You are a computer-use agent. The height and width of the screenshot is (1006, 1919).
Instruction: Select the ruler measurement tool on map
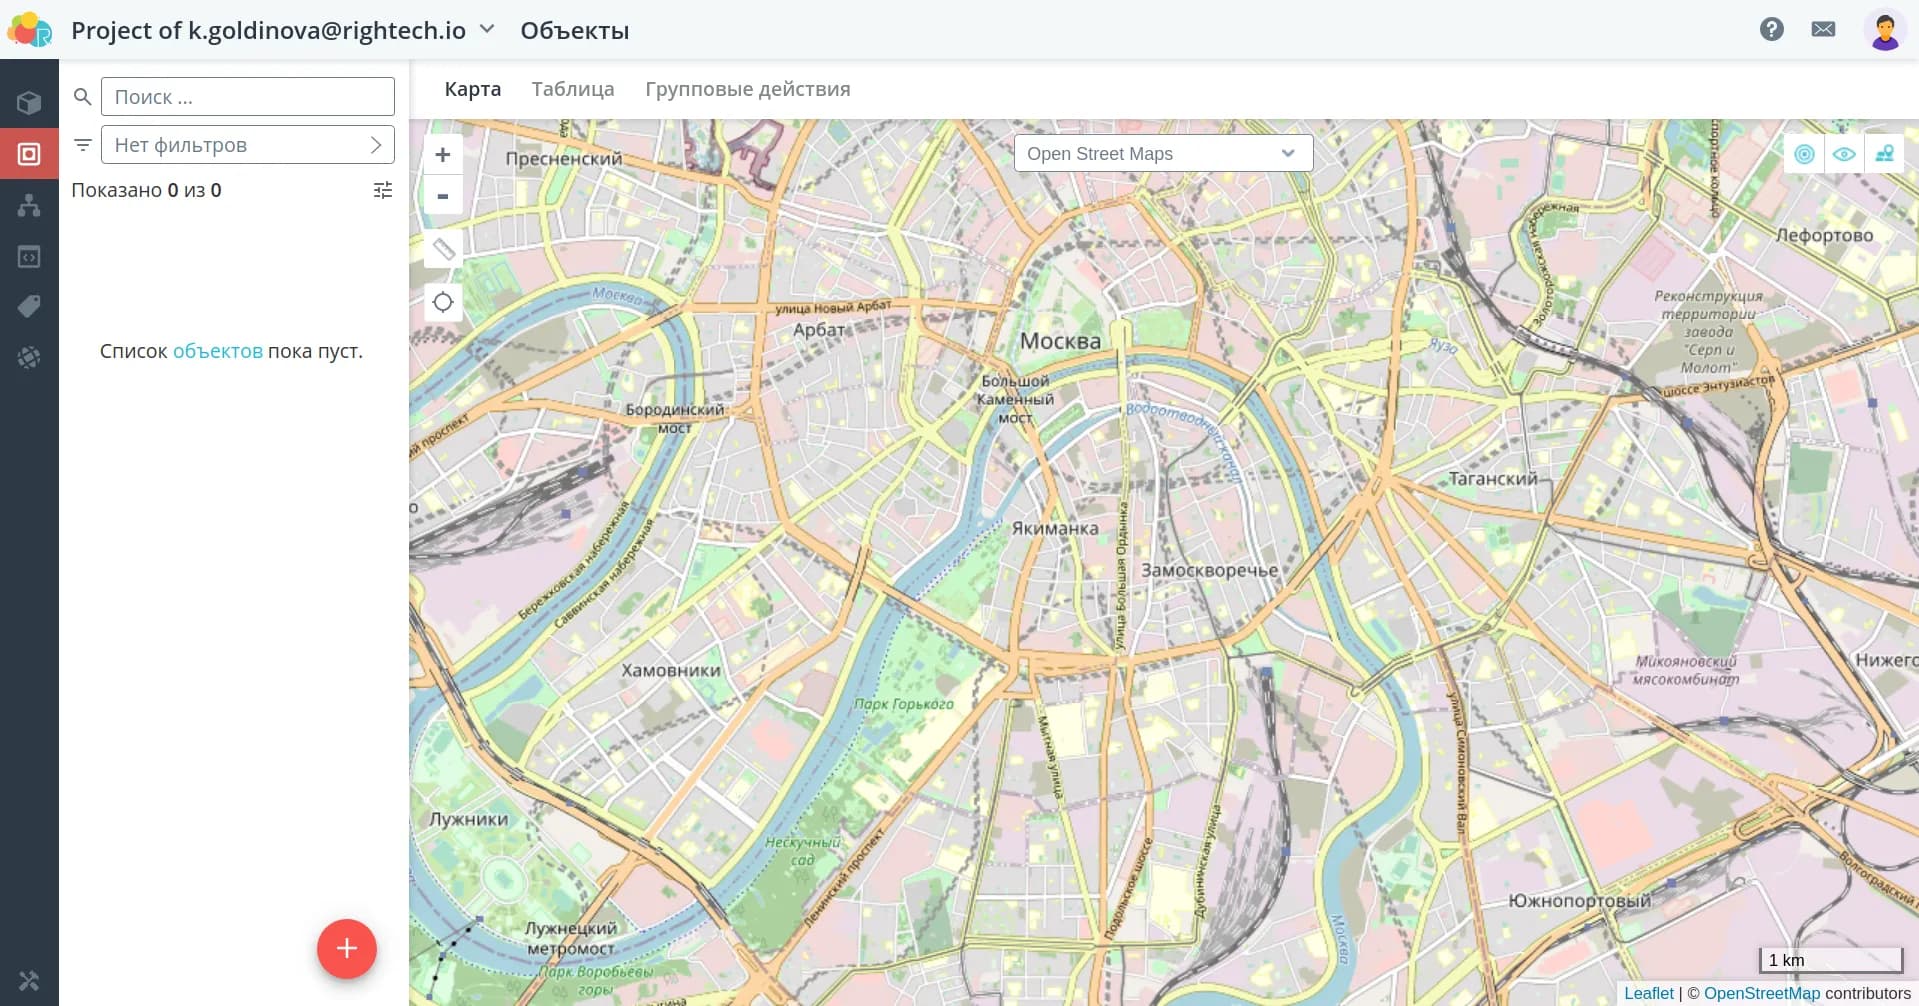(x=443, y=249)
